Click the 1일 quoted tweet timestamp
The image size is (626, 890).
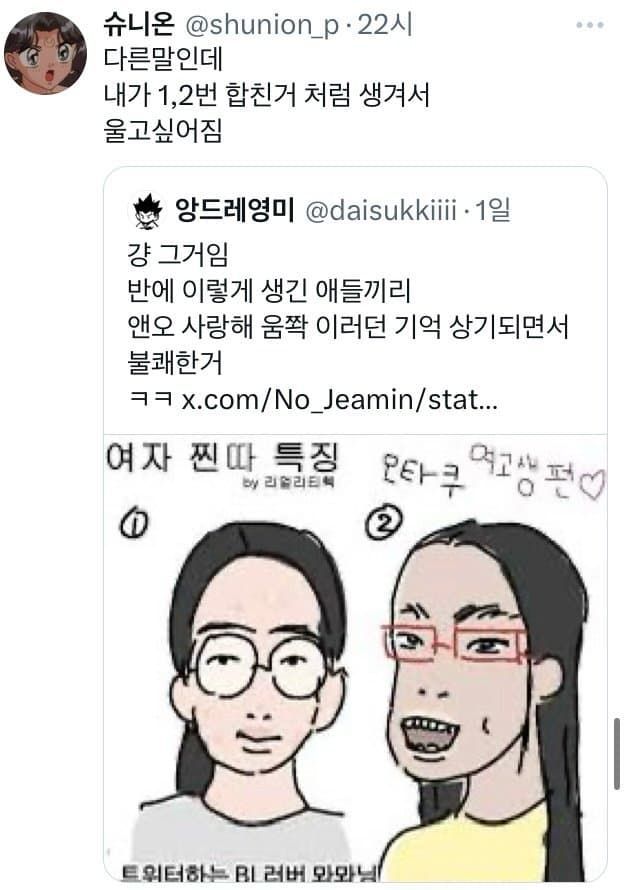click(x=493, y=210)
